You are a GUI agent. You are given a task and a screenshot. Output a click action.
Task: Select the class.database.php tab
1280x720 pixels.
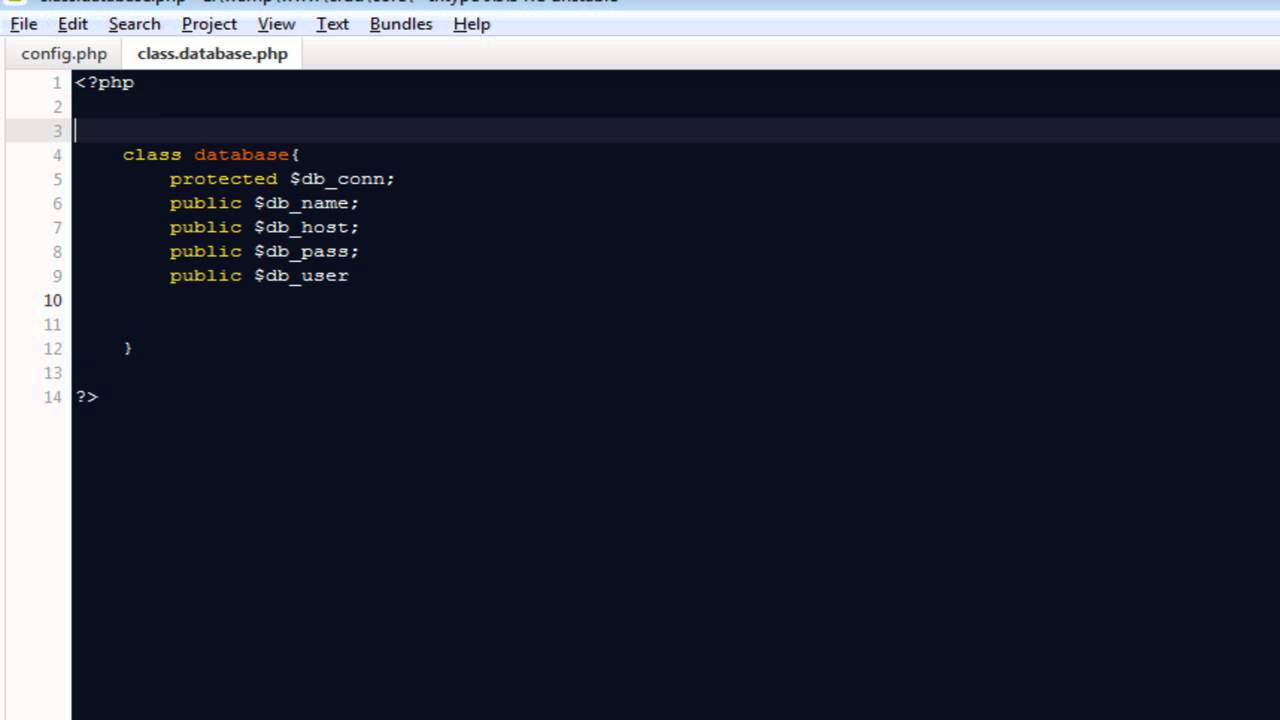212,54
